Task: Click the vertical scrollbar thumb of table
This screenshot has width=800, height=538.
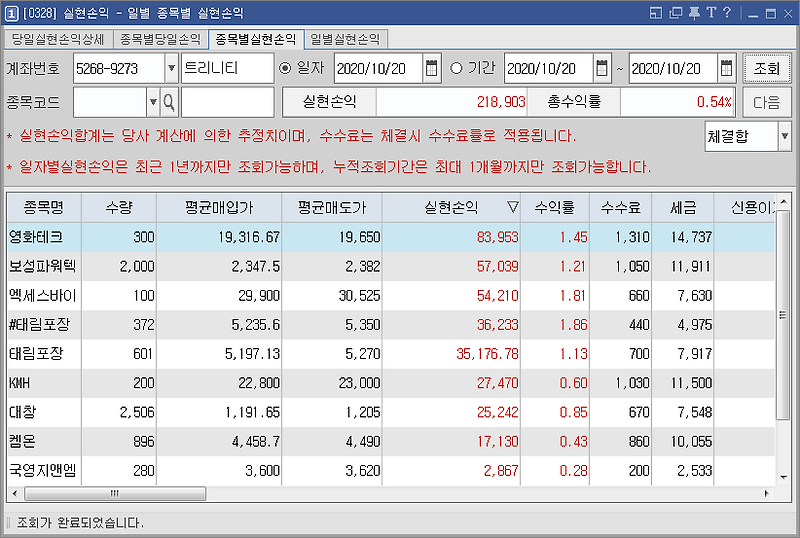Action: point(782,315)
